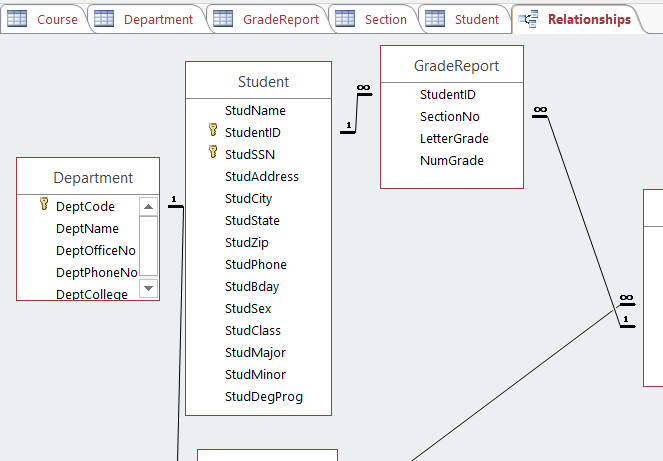Select the GradeReport table header
The height and width of the screenshot is (461, 663).
pyautogui.click(x=456, y=66)
